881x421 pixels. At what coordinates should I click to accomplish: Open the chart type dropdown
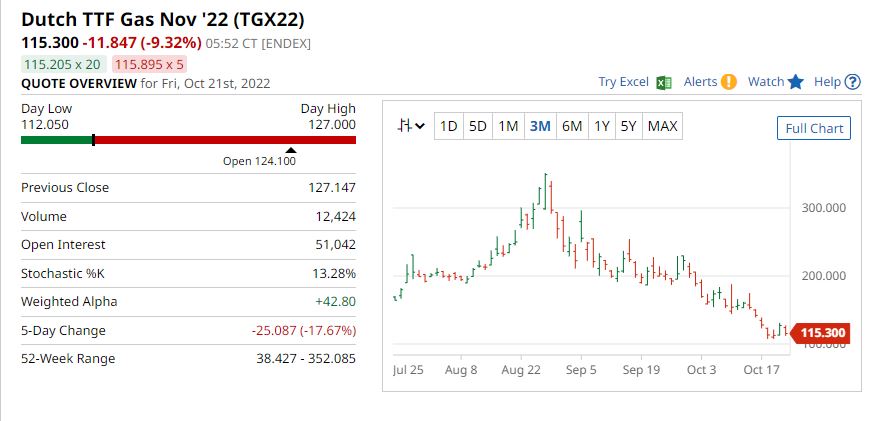click(x=411, y=126)
